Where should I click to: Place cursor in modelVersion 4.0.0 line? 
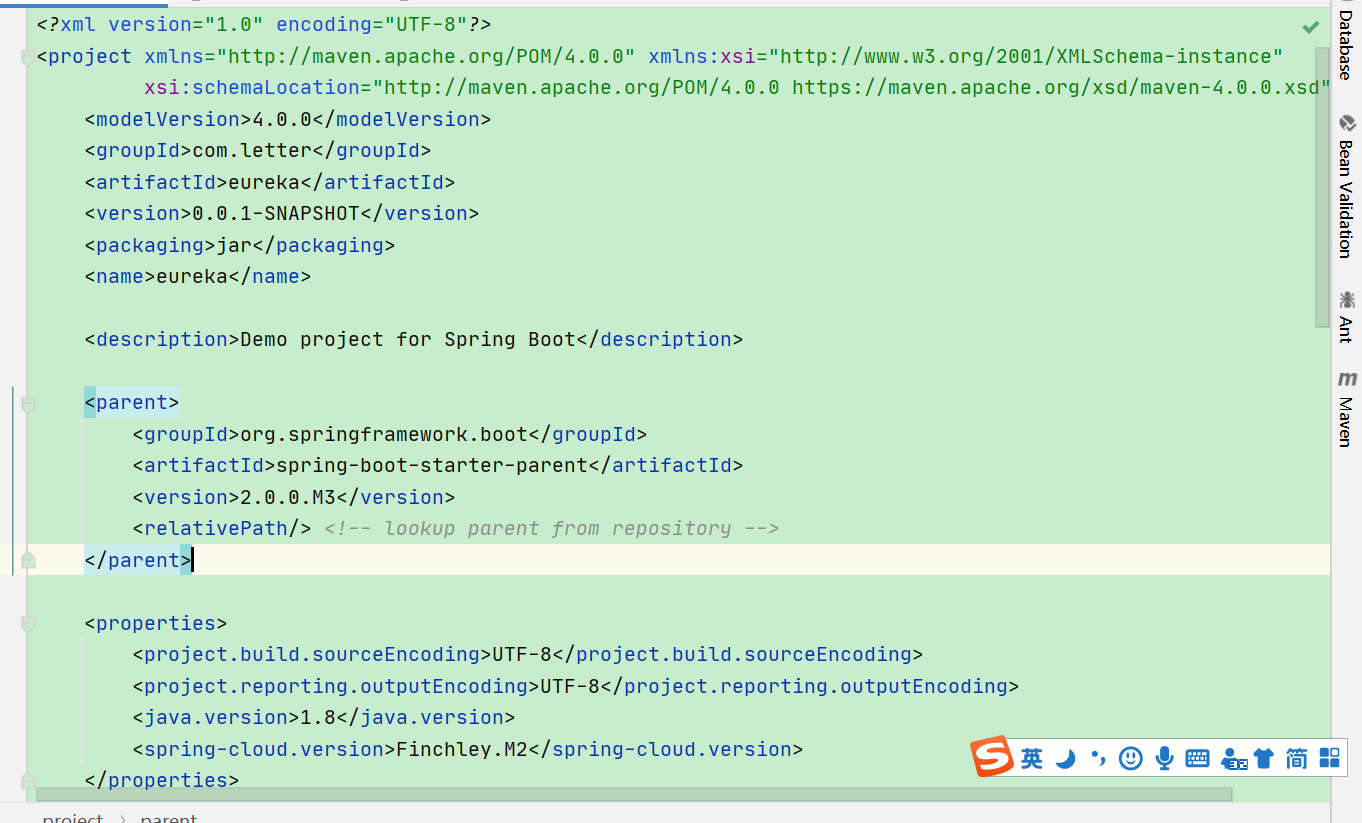coord(288,119)
